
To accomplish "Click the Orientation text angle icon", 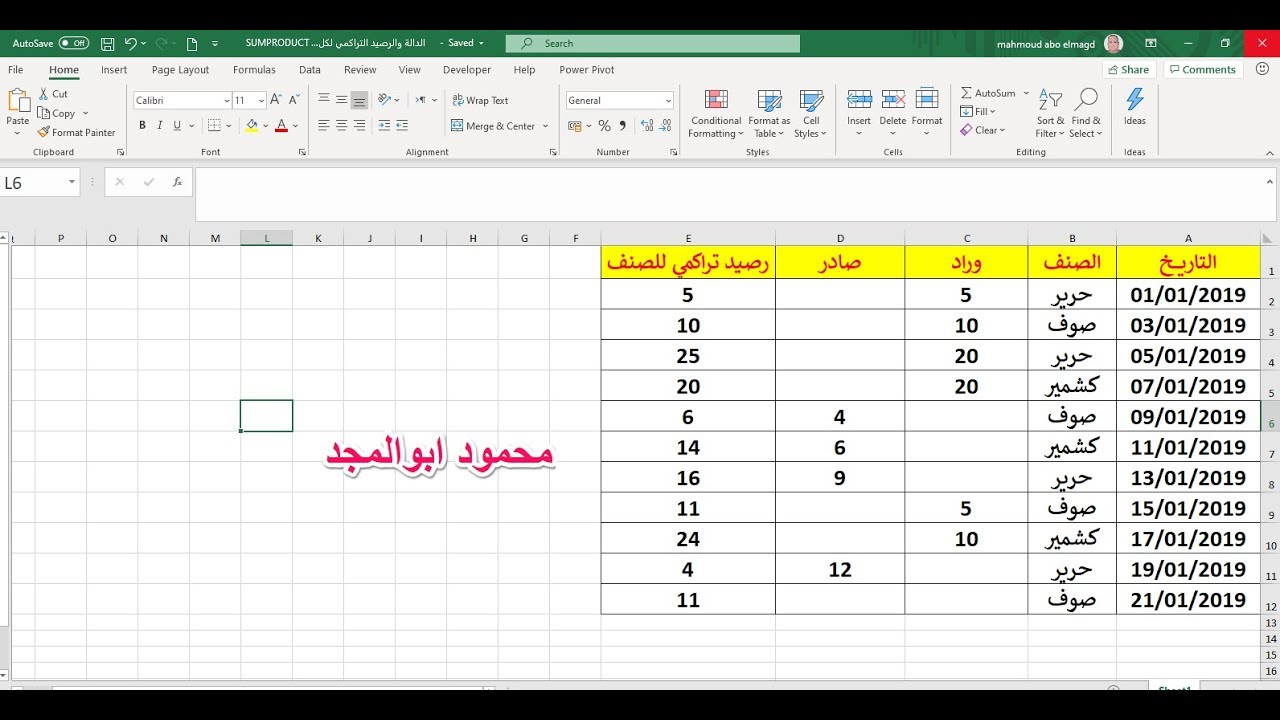I will (385, 100).
